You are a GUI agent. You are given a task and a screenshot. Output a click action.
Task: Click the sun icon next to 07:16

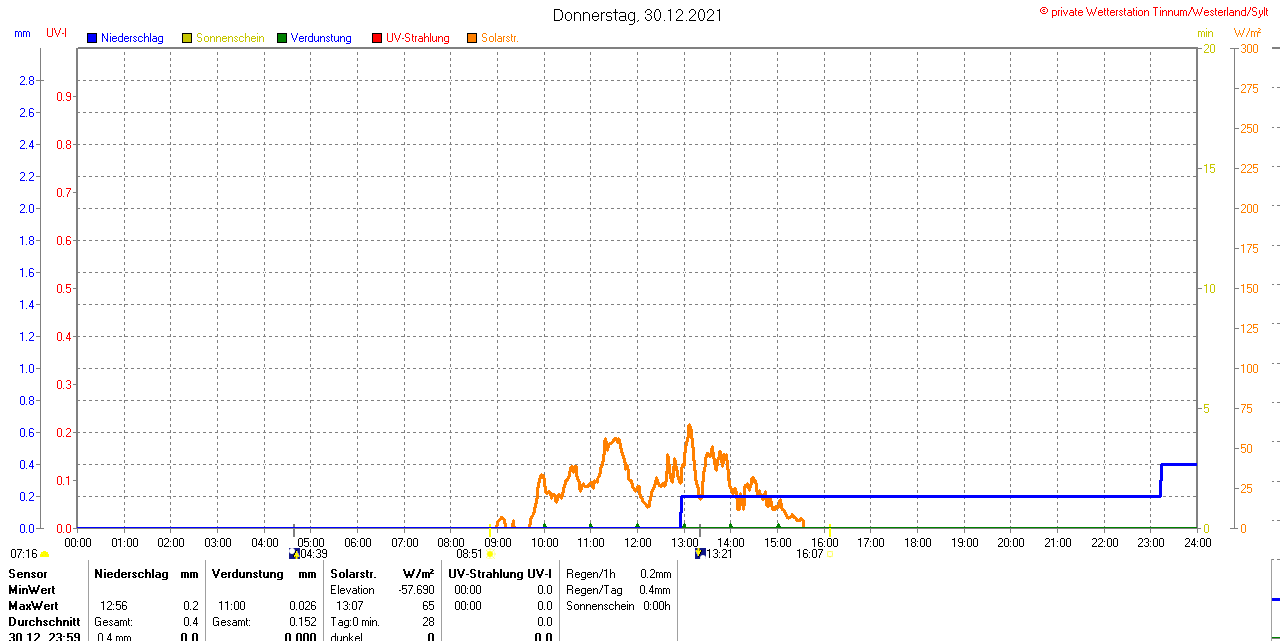click(x=44, y=553)
